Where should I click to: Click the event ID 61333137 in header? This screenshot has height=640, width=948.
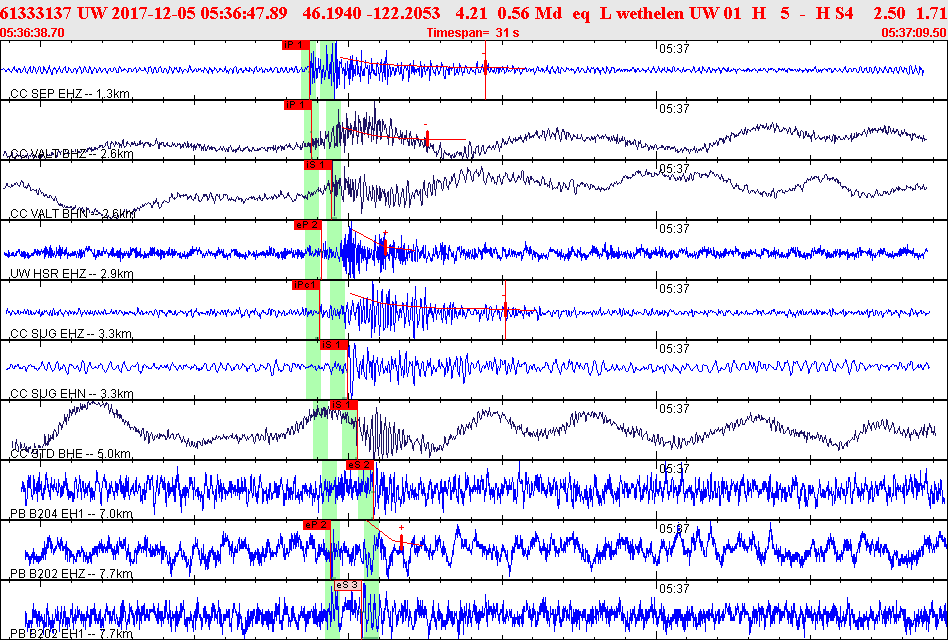coord(37,13)
